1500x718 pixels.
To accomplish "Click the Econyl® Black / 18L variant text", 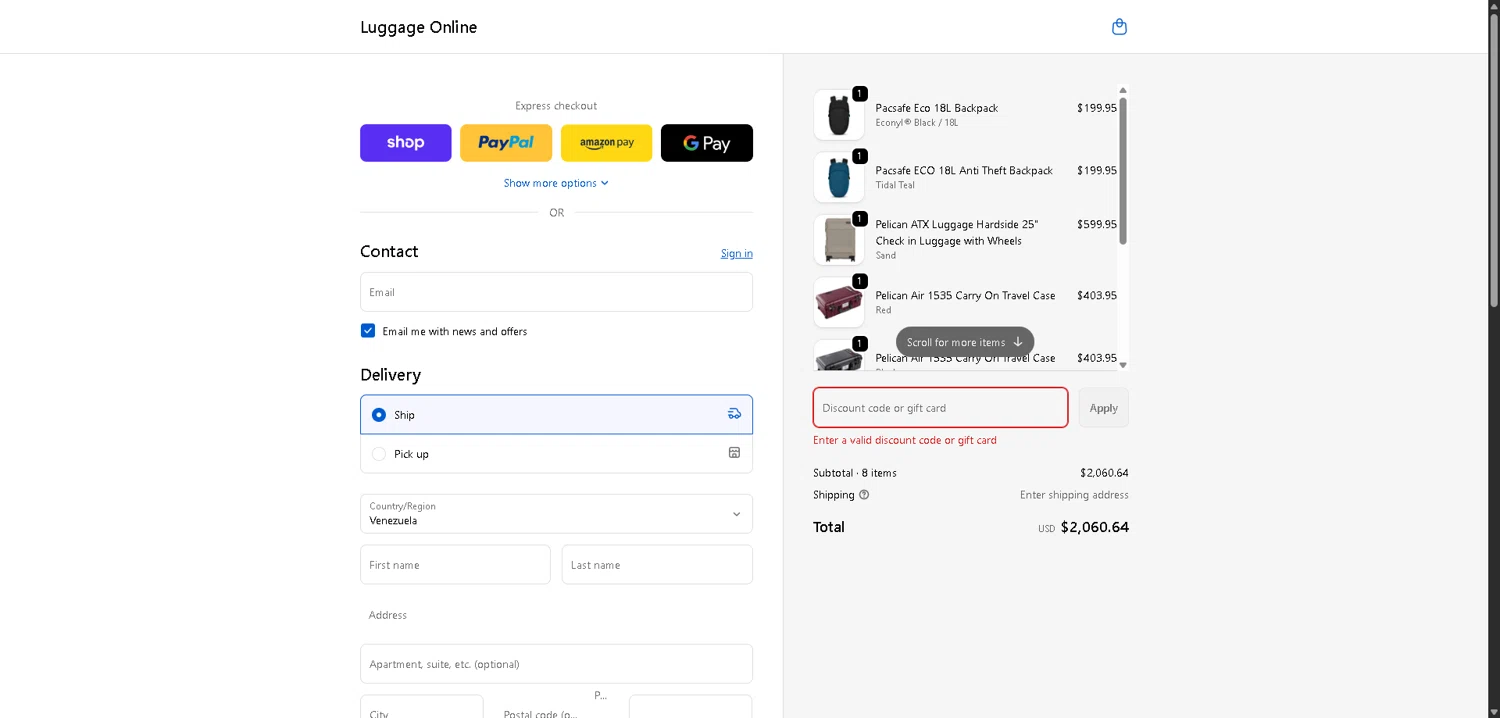I will [917, 123].
